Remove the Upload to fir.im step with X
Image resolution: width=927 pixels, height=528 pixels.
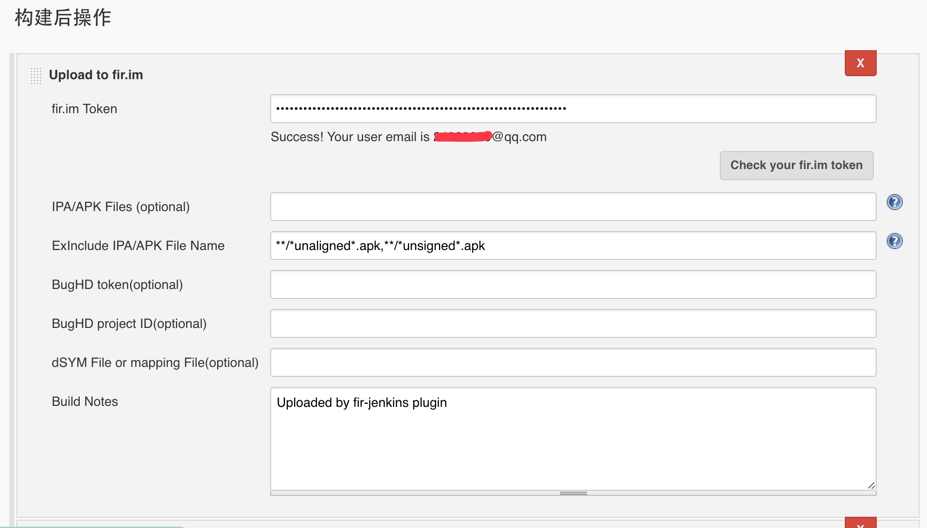860,63
